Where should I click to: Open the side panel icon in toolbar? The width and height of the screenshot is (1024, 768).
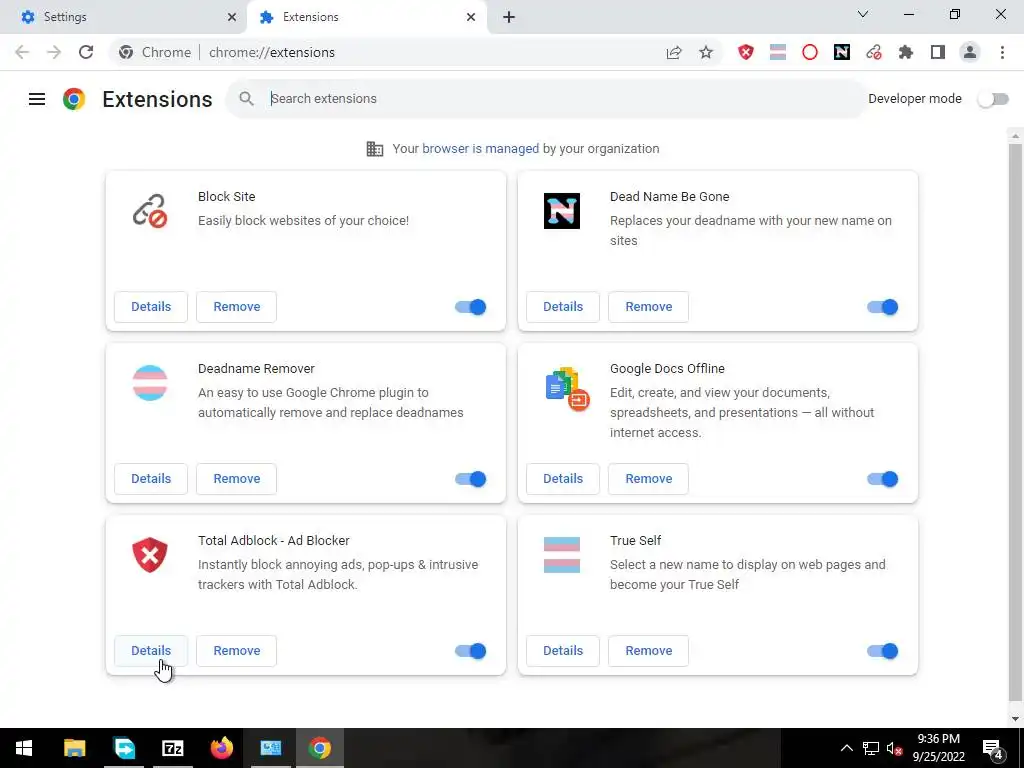click(938, 52)
